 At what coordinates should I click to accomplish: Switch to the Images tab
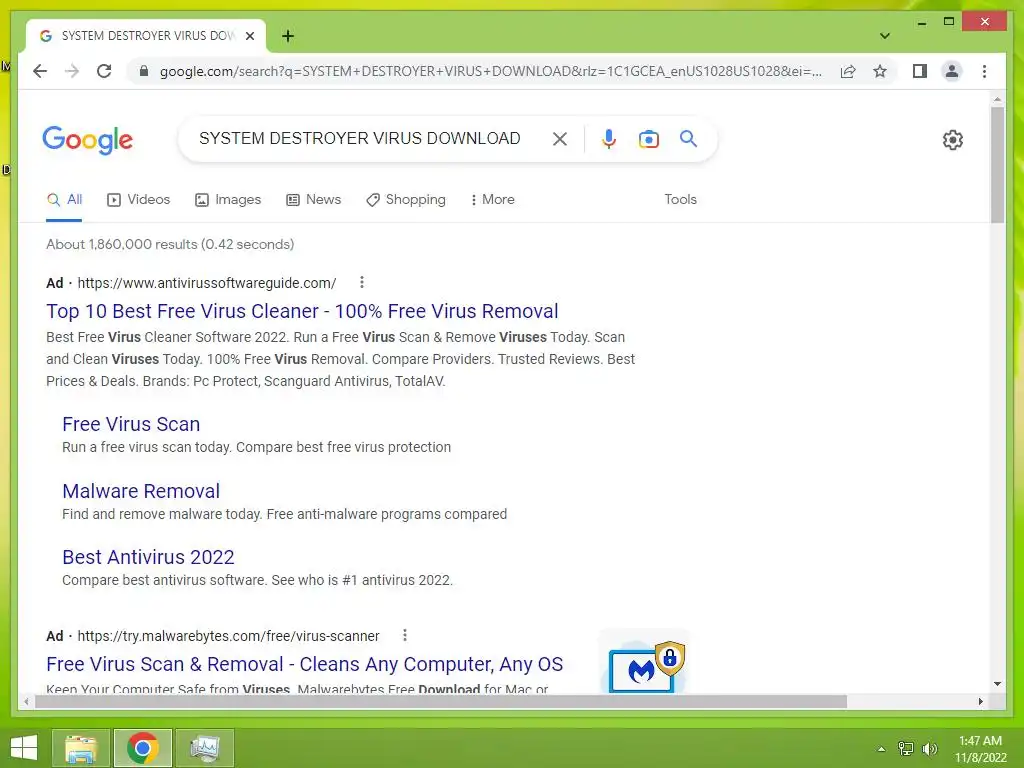228,200
